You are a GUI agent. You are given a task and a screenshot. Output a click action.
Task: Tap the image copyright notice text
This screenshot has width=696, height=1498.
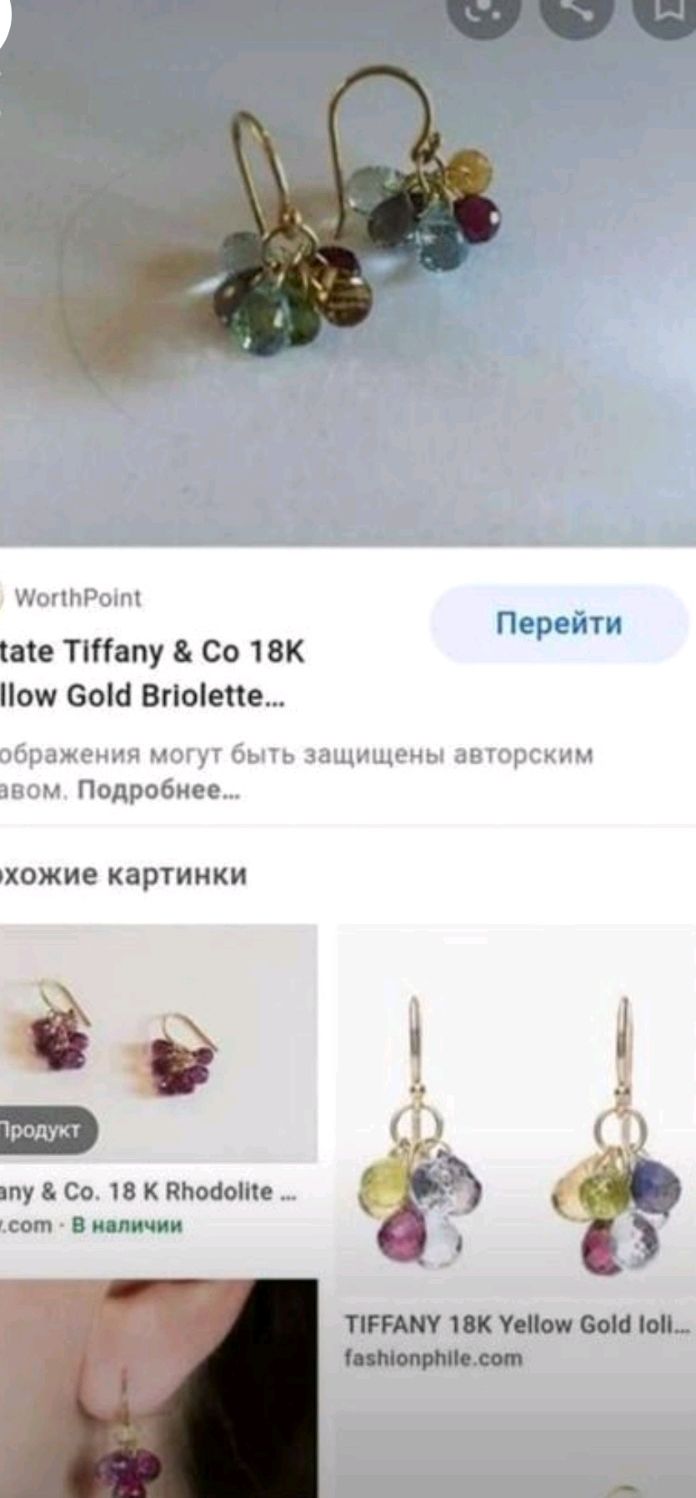296,772
